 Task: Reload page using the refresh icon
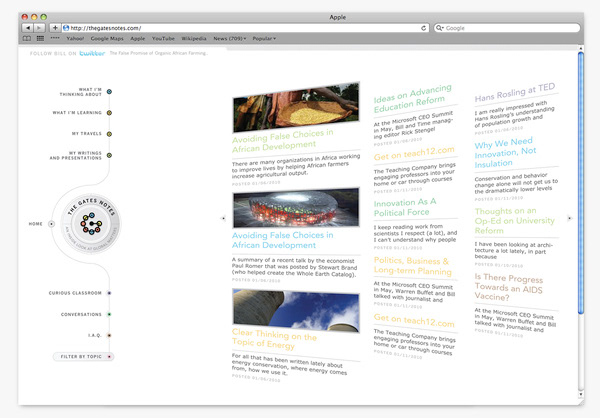tap(423, 28)
